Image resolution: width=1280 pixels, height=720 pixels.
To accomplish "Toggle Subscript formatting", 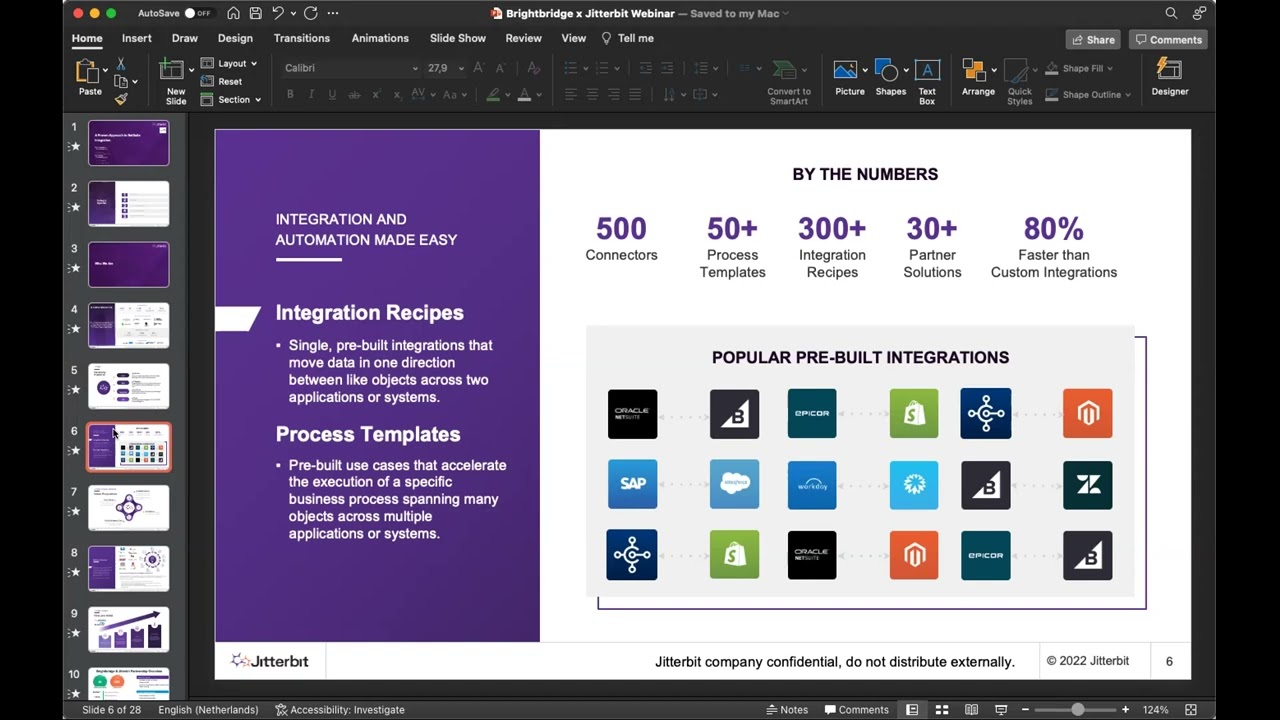I will coord(397,94).
